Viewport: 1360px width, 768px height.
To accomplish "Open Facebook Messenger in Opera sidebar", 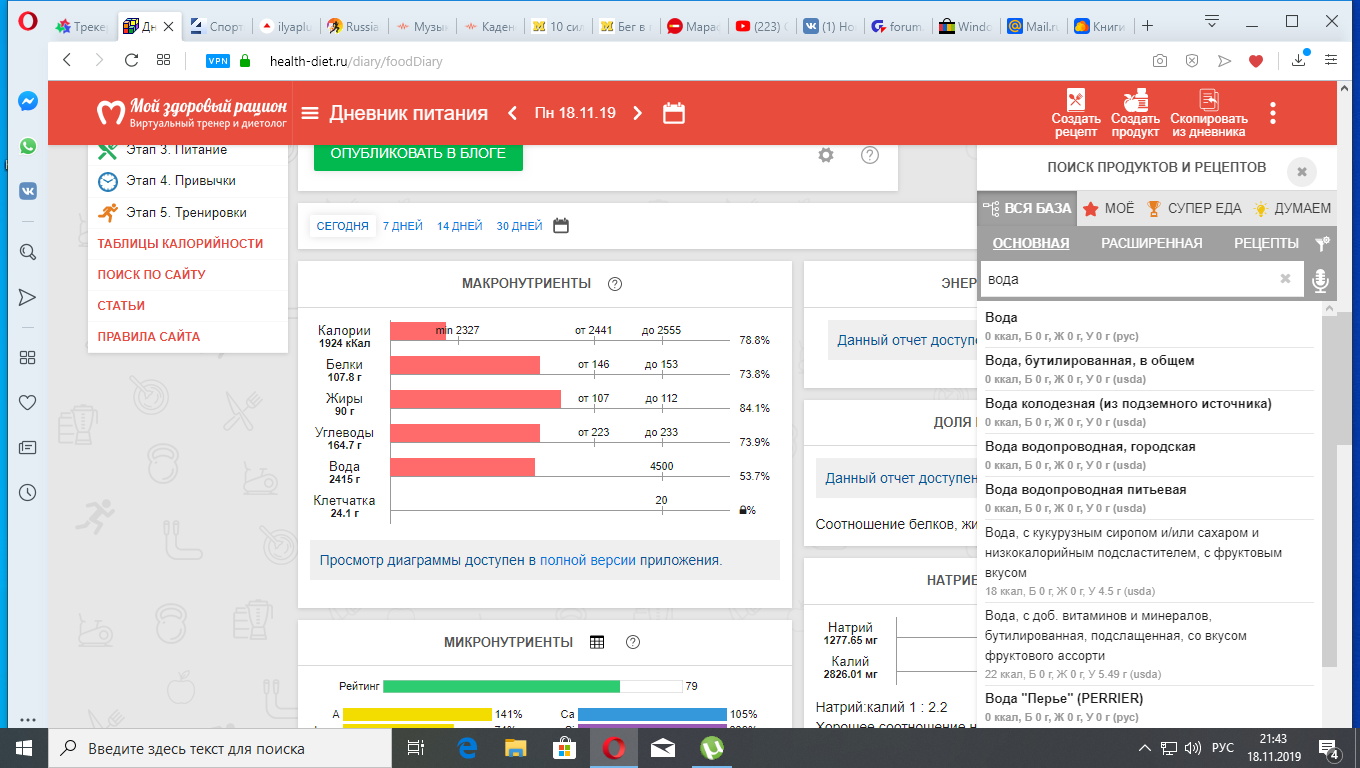I will [x=27, y=101].
